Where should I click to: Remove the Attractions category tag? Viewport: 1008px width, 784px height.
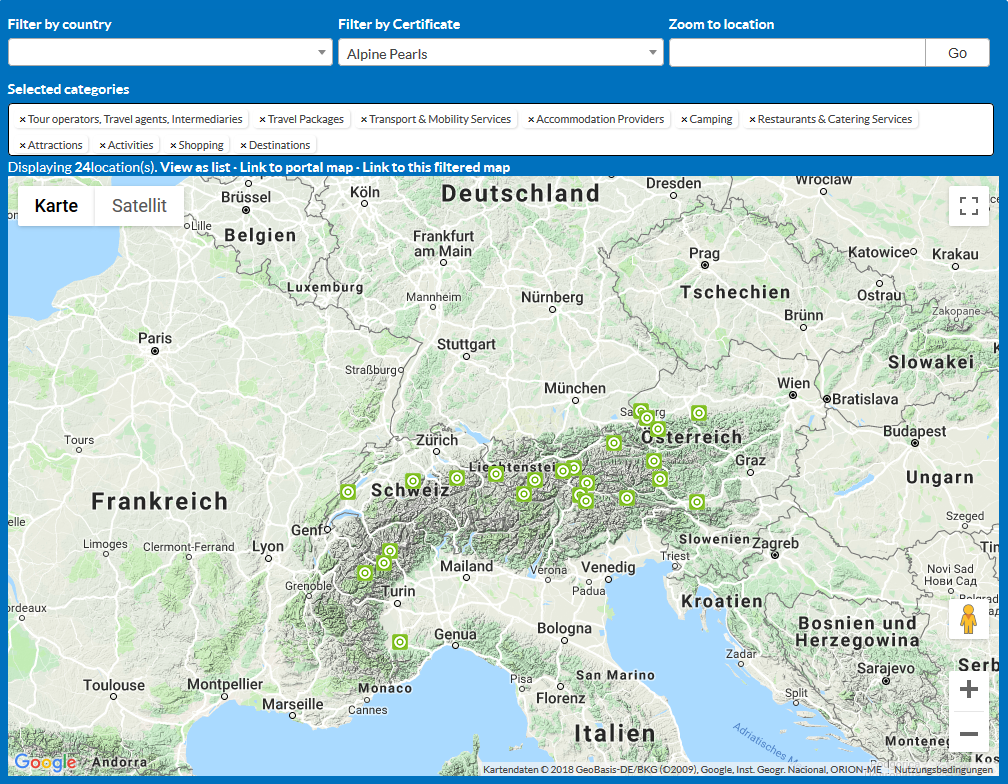click(x=22, y=145)
